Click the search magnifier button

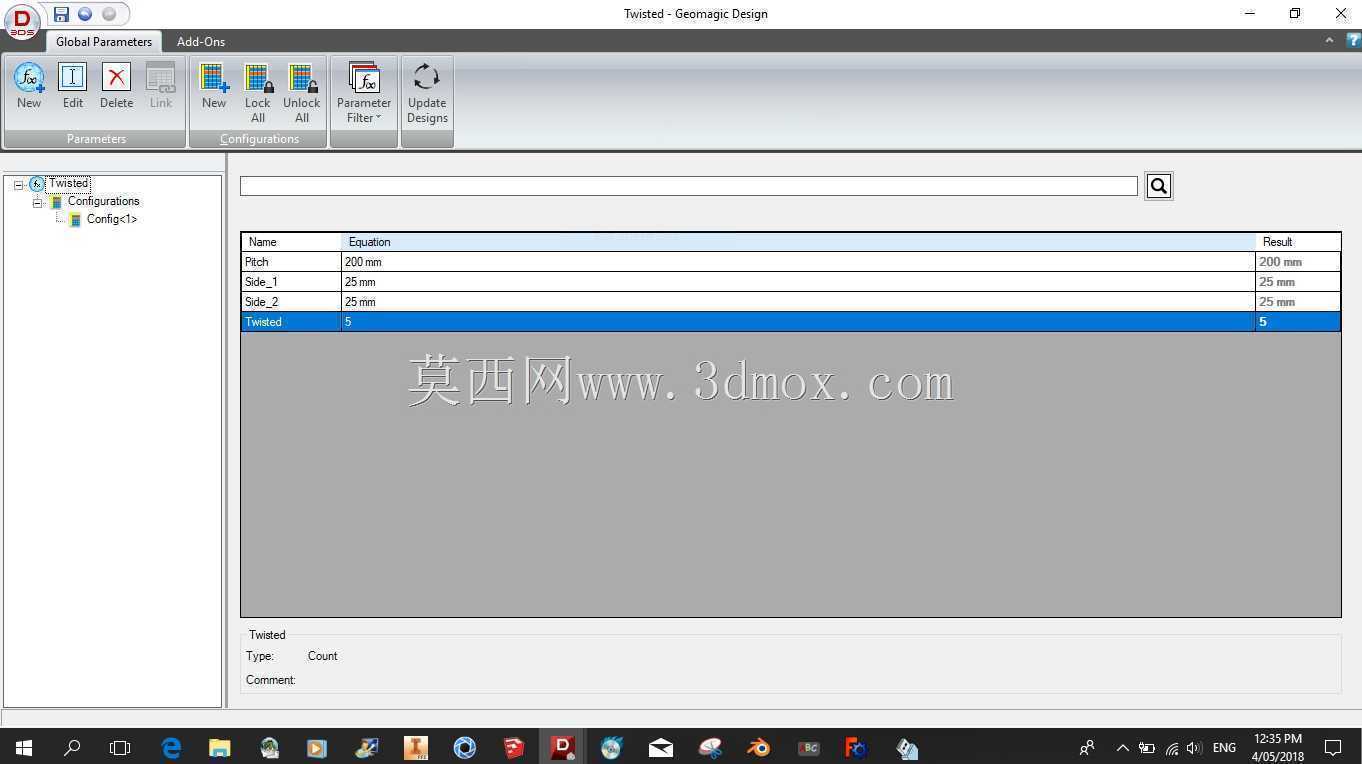pyautogui.click(x=1159, y=186)
